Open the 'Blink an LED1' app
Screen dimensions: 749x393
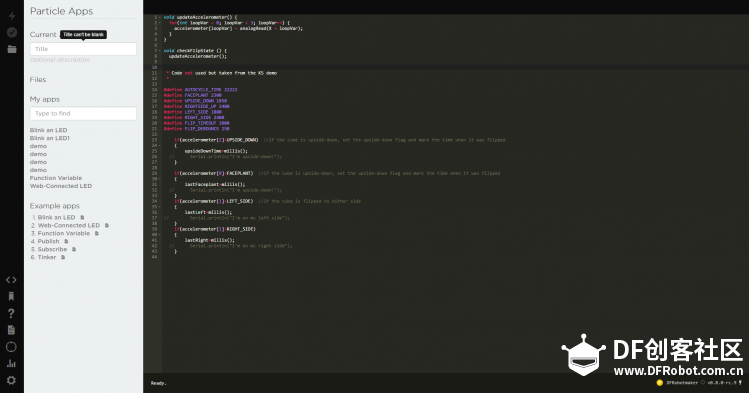50,138
